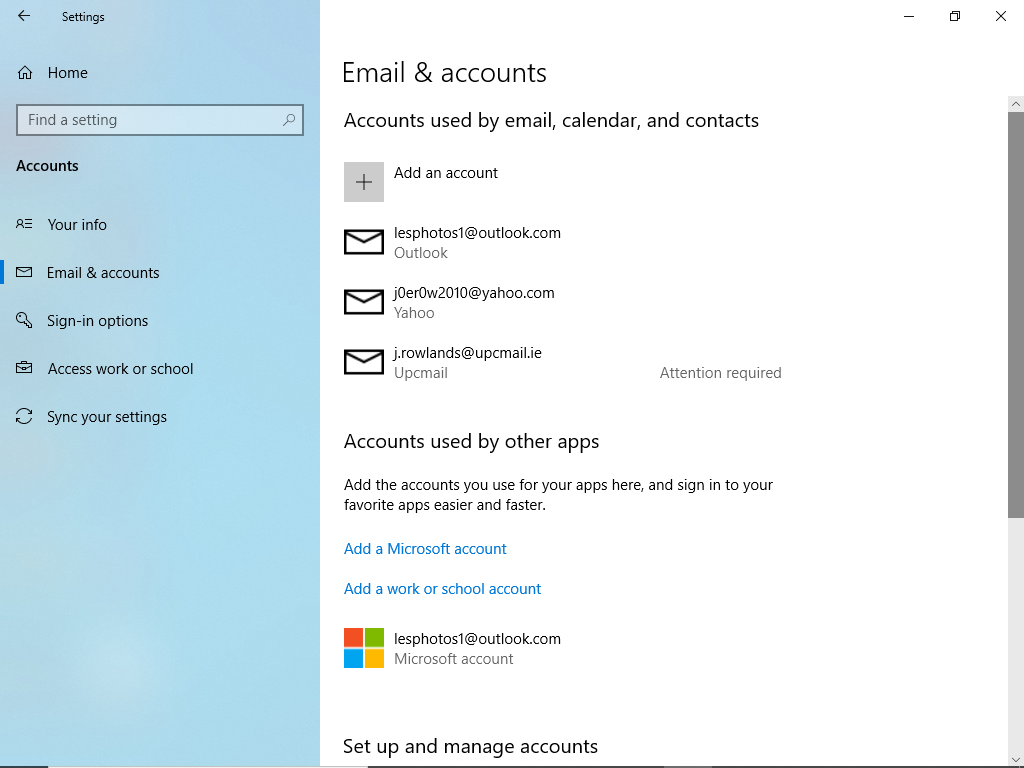Click the back arrow in Settings

24,16
